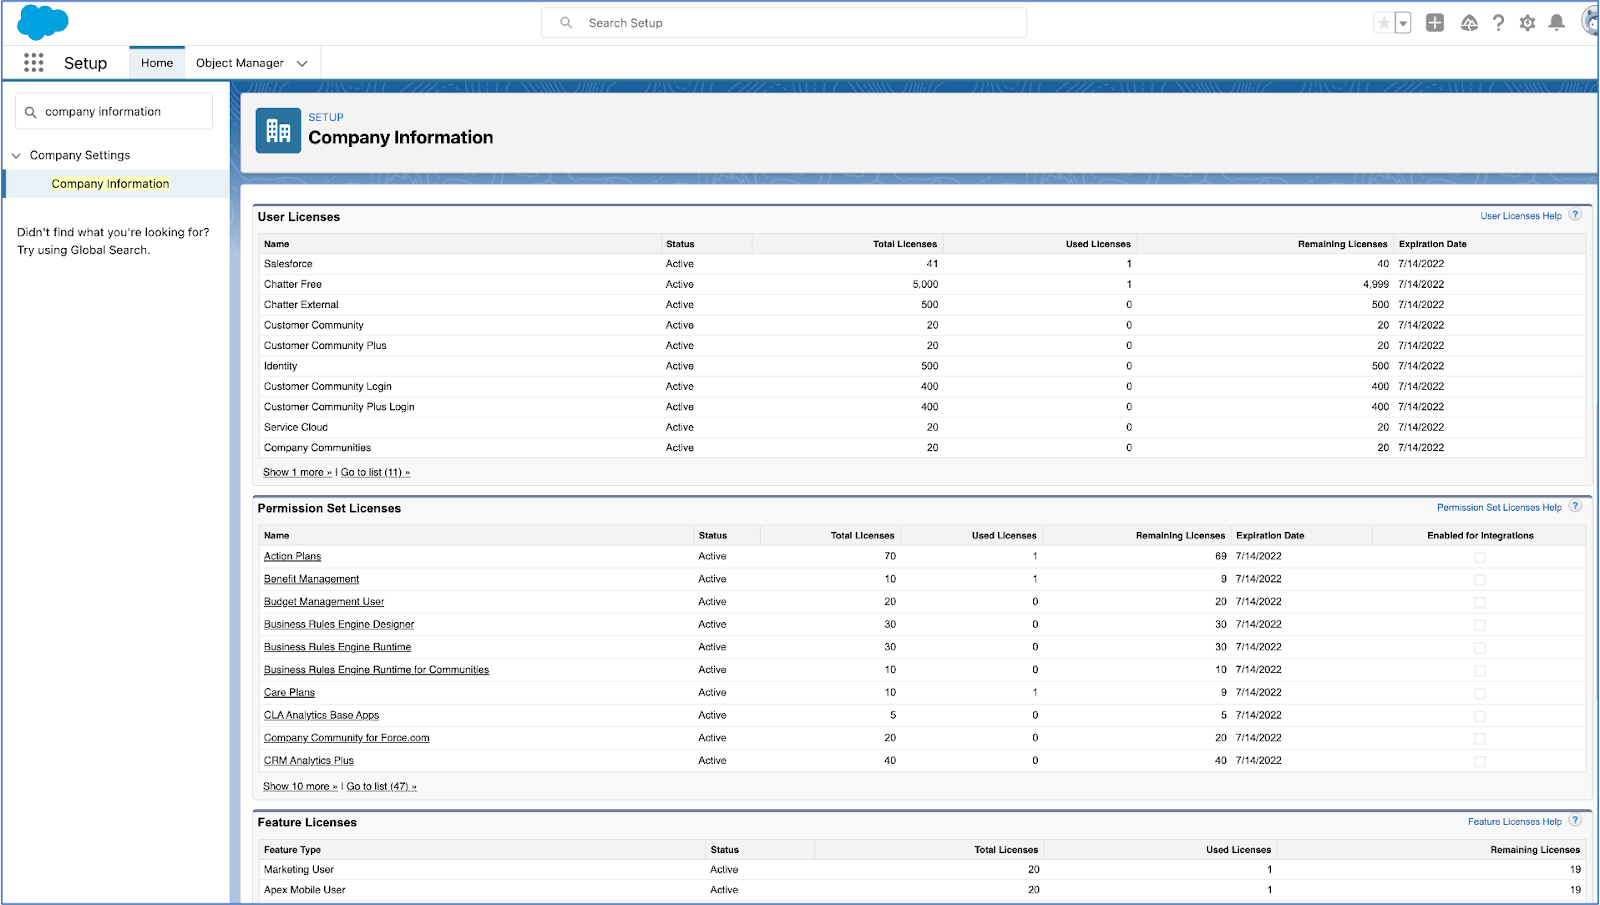Open the notifications bell icon
Viewport: 1600px width, 905px height.
pyautogui.click(x=1556, y=22)
